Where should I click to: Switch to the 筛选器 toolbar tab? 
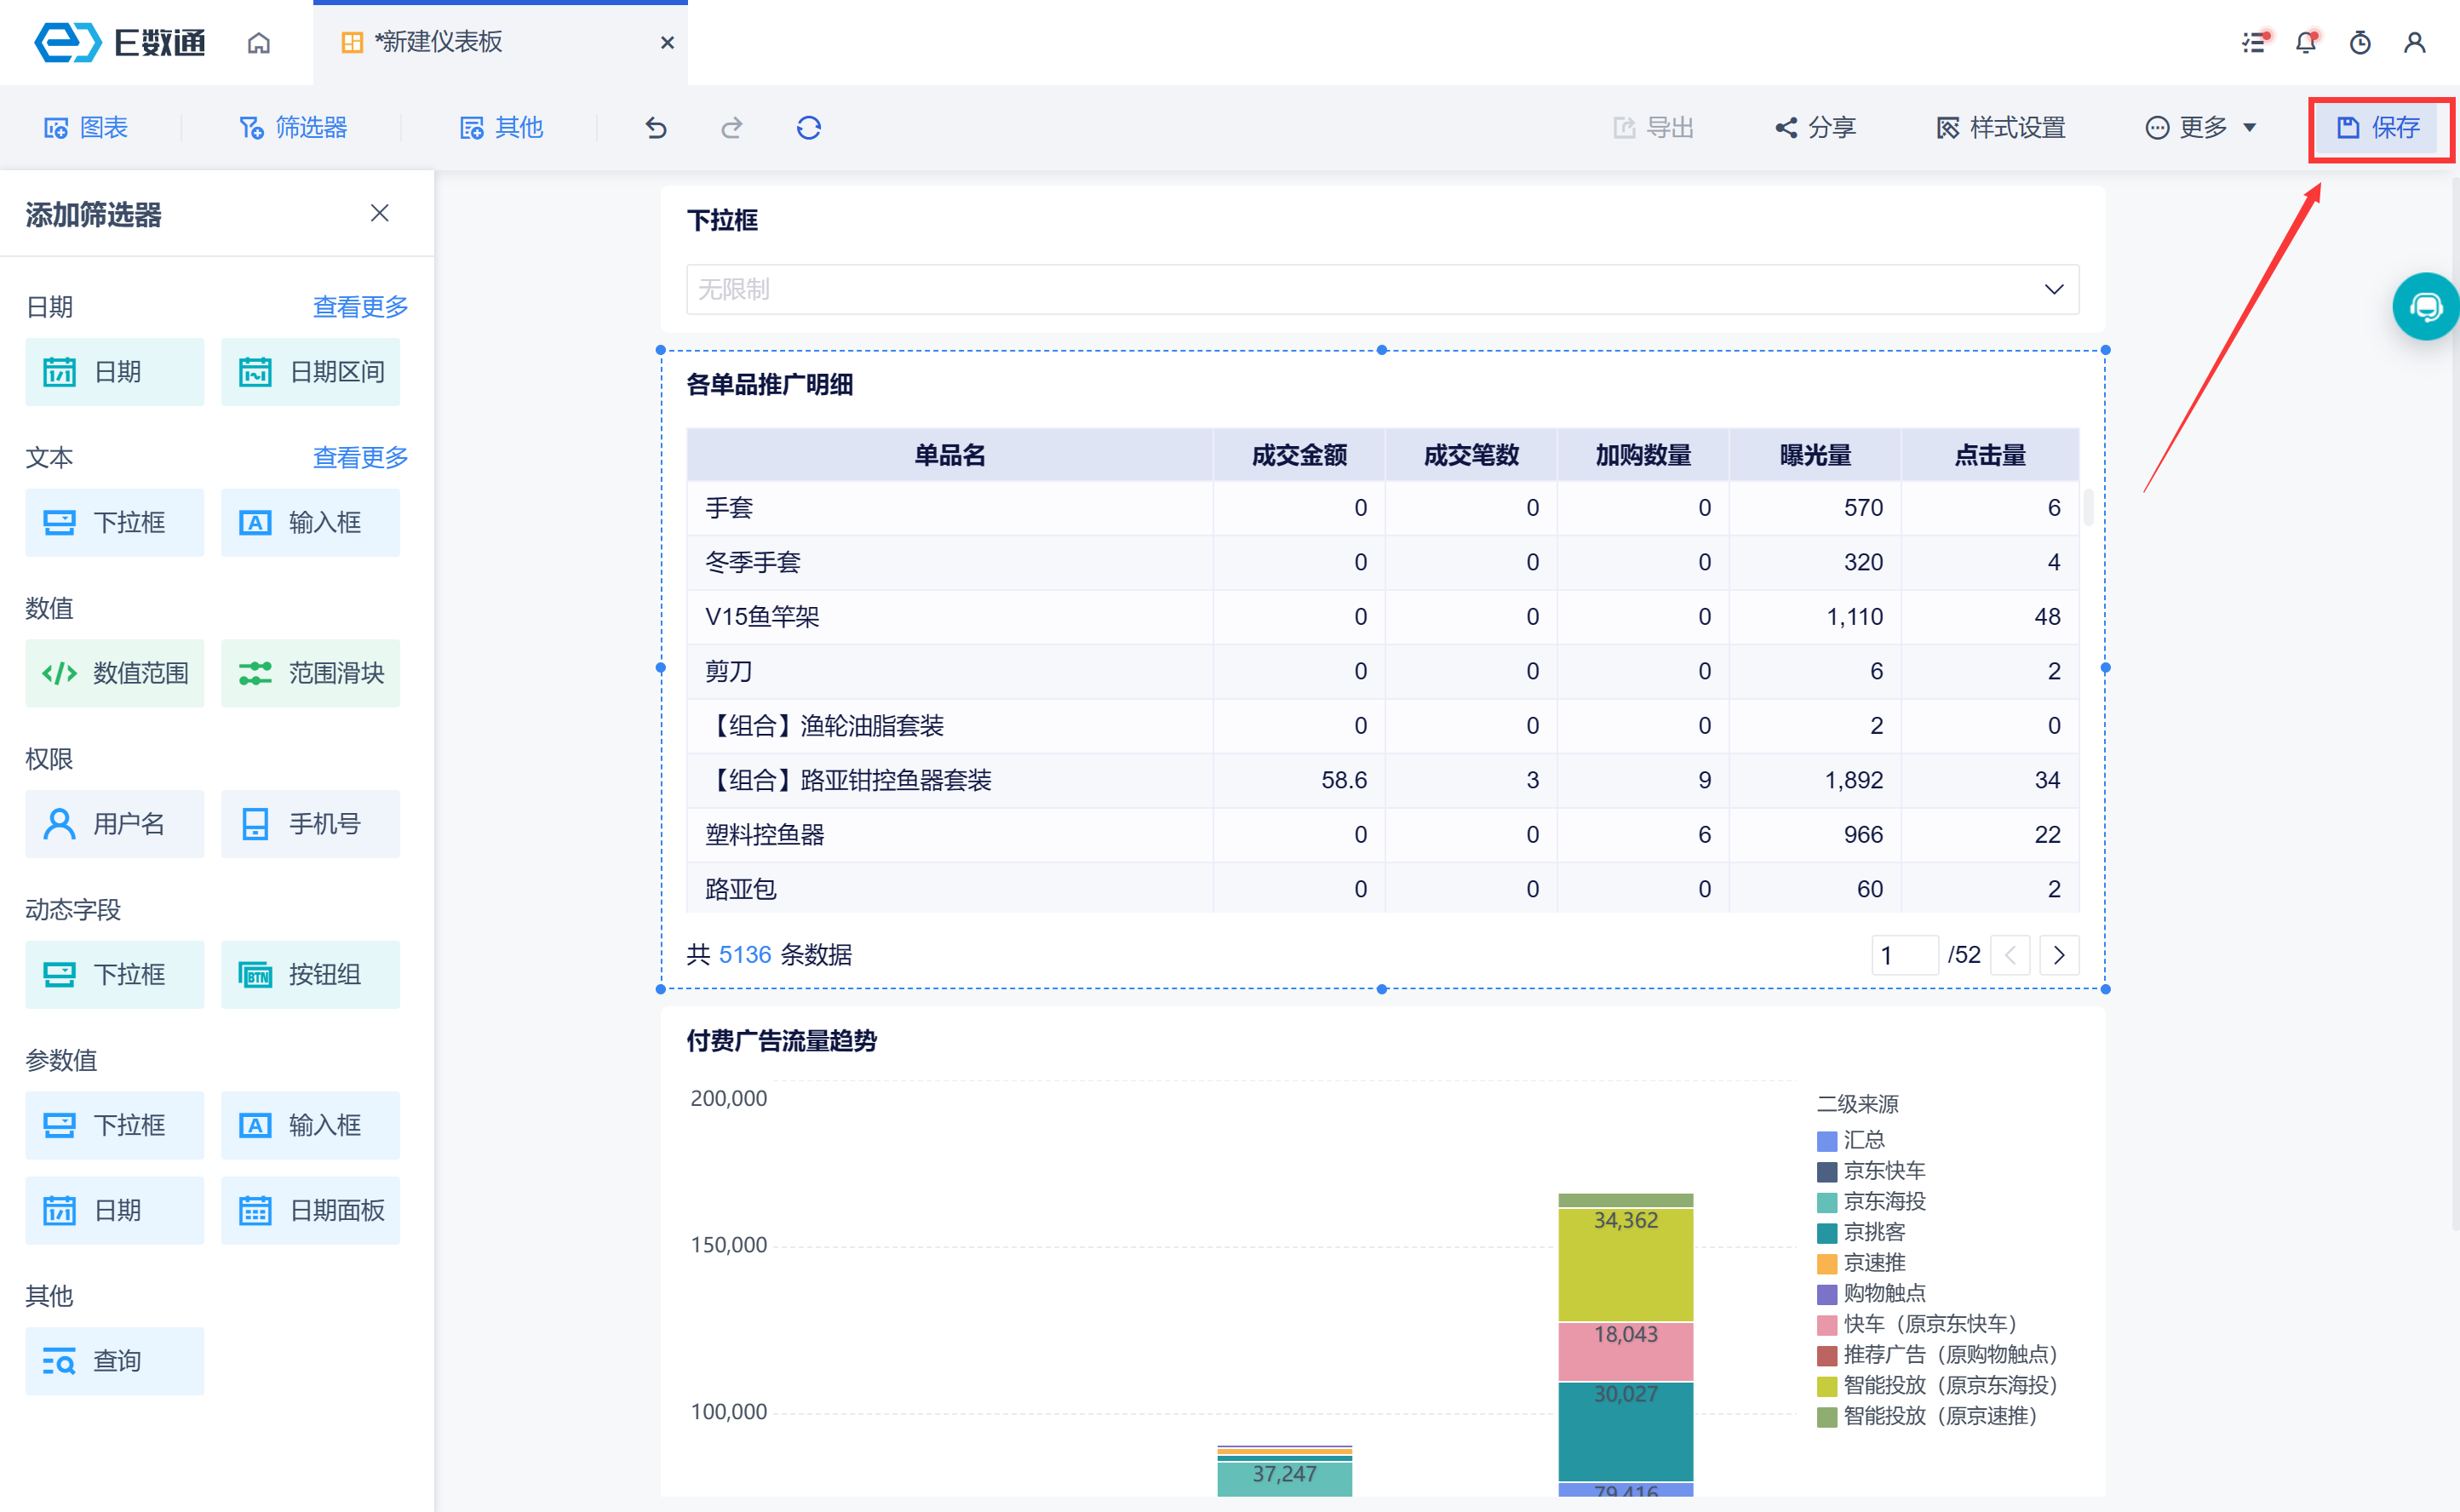coord(293,128)
